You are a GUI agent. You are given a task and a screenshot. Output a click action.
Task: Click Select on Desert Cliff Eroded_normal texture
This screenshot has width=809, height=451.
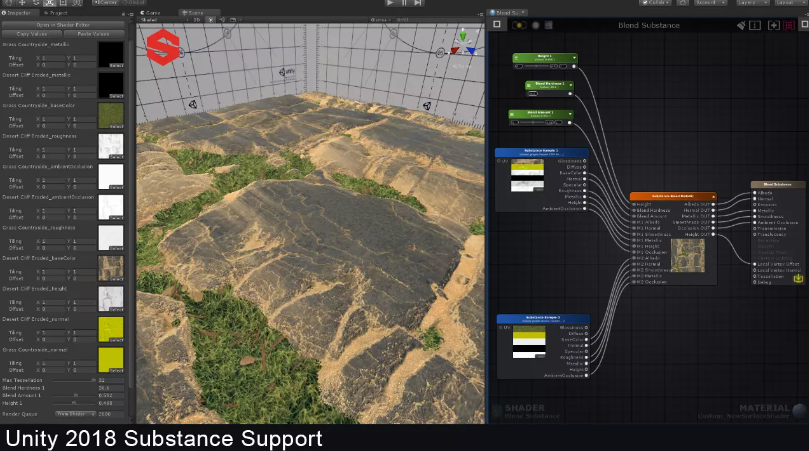pos(117,340)
